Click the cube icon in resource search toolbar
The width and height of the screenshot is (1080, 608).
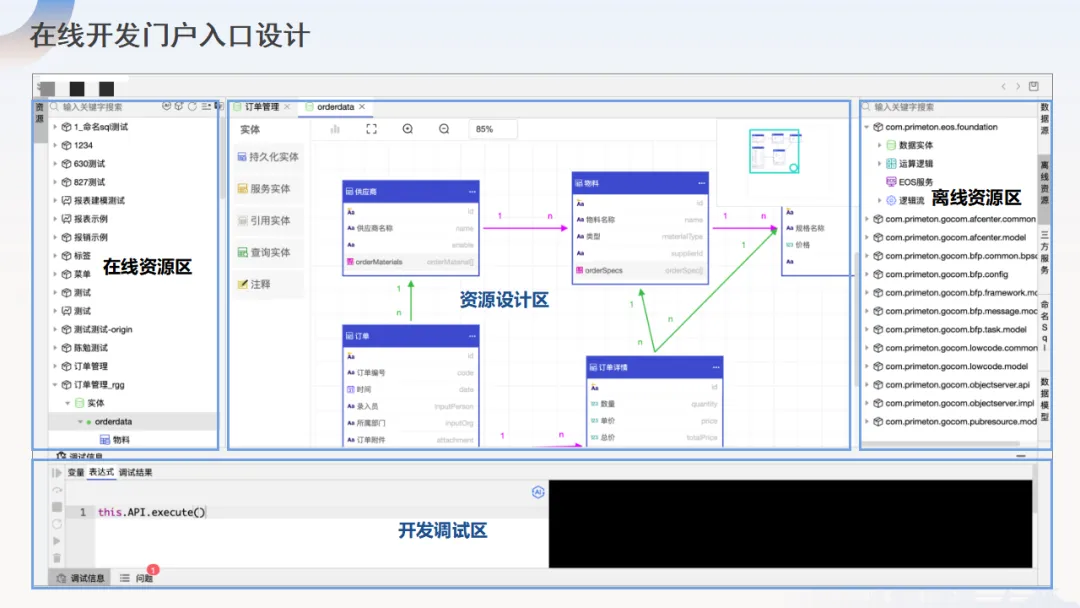(179, 107)
